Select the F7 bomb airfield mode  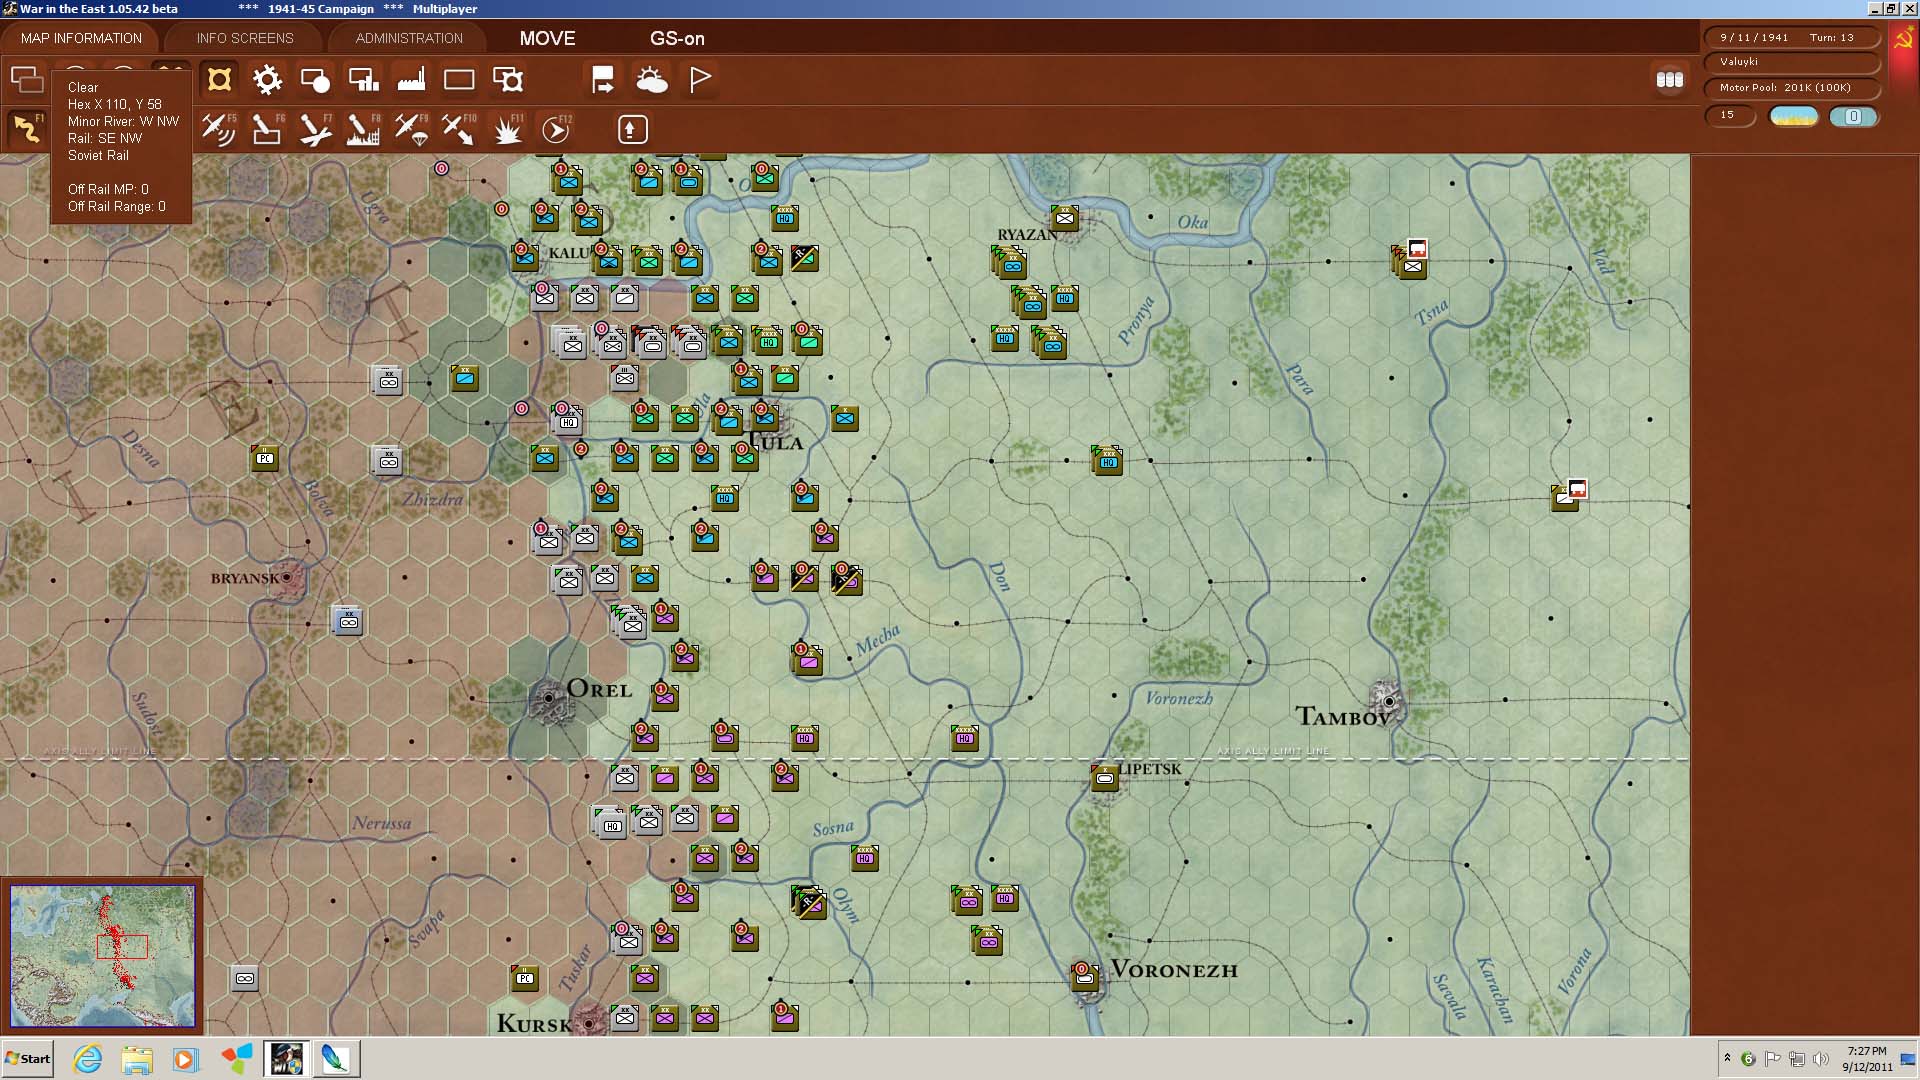[x=315, y=129]
